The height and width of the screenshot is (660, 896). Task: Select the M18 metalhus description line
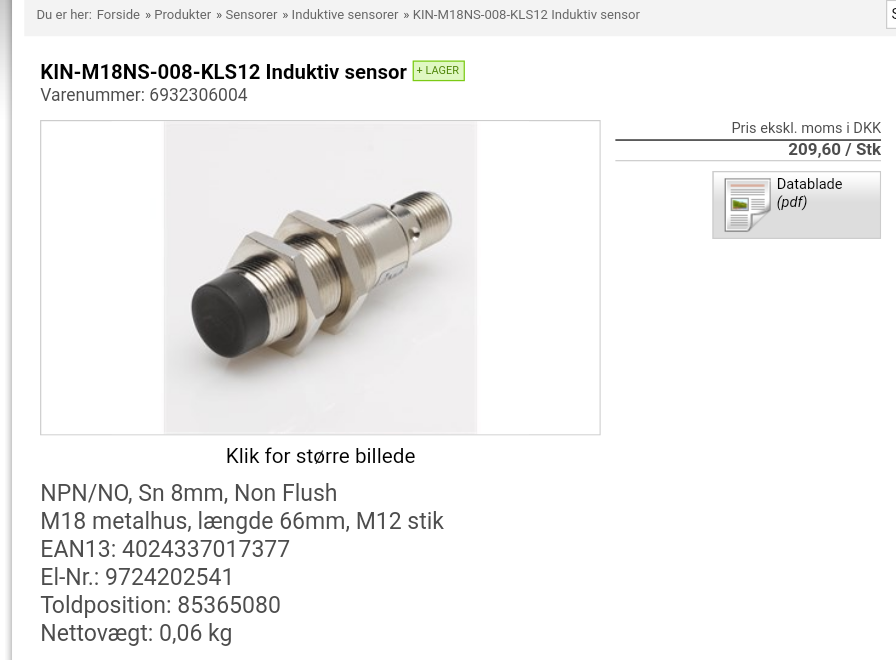tap(242, 521)
